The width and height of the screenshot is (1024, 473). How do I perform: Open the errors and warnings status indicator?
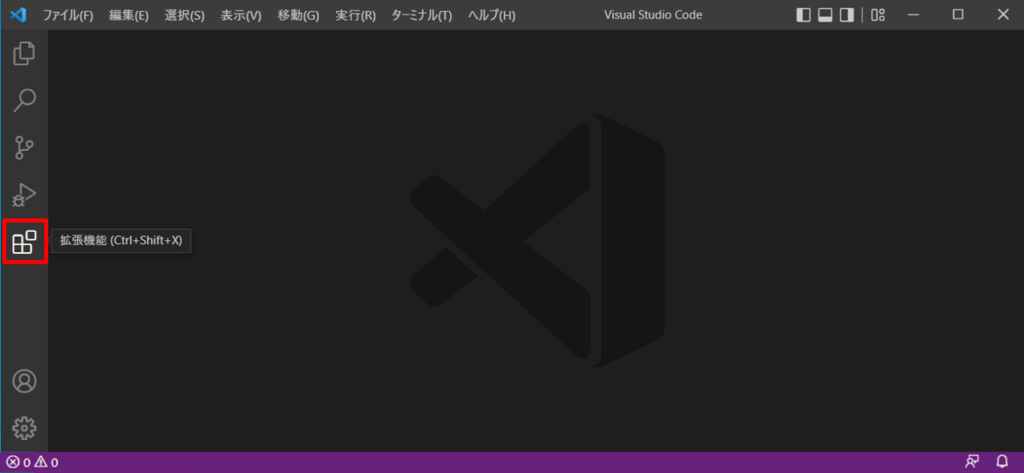(32, 463)
